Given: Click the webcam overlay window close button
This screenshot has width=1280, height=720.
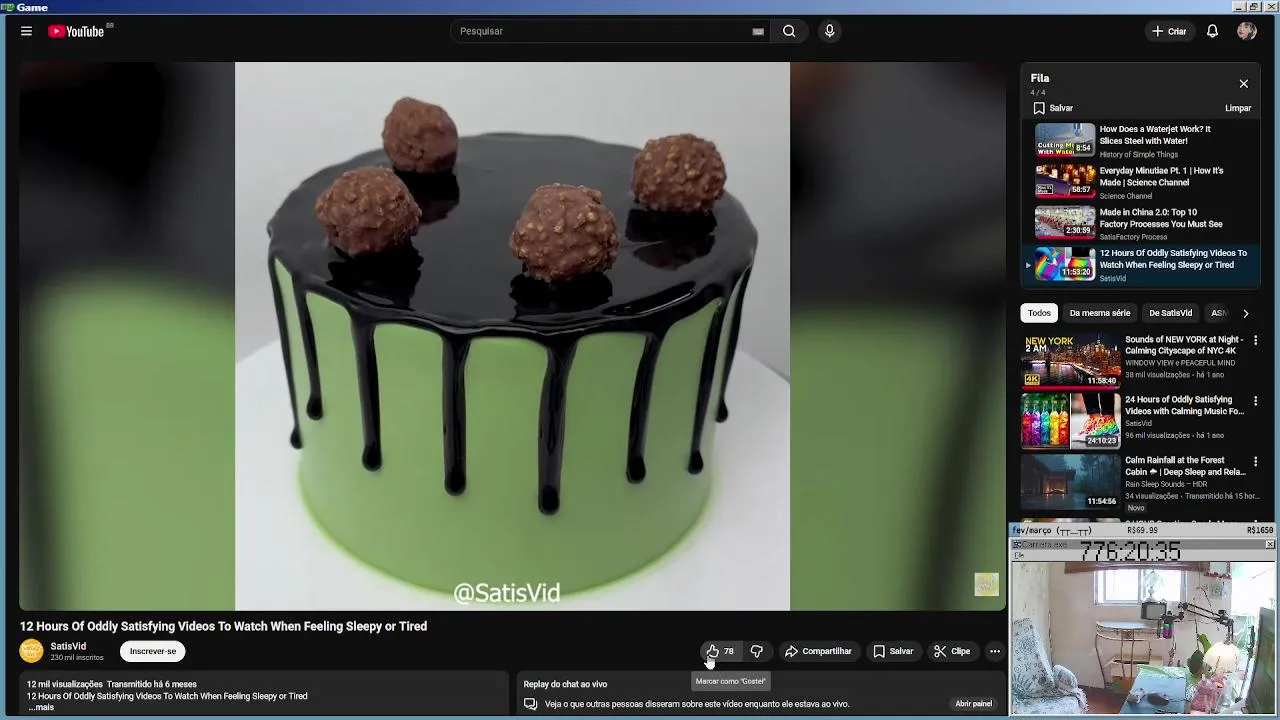Looking at the screenshot, I should click(1270, 545).
